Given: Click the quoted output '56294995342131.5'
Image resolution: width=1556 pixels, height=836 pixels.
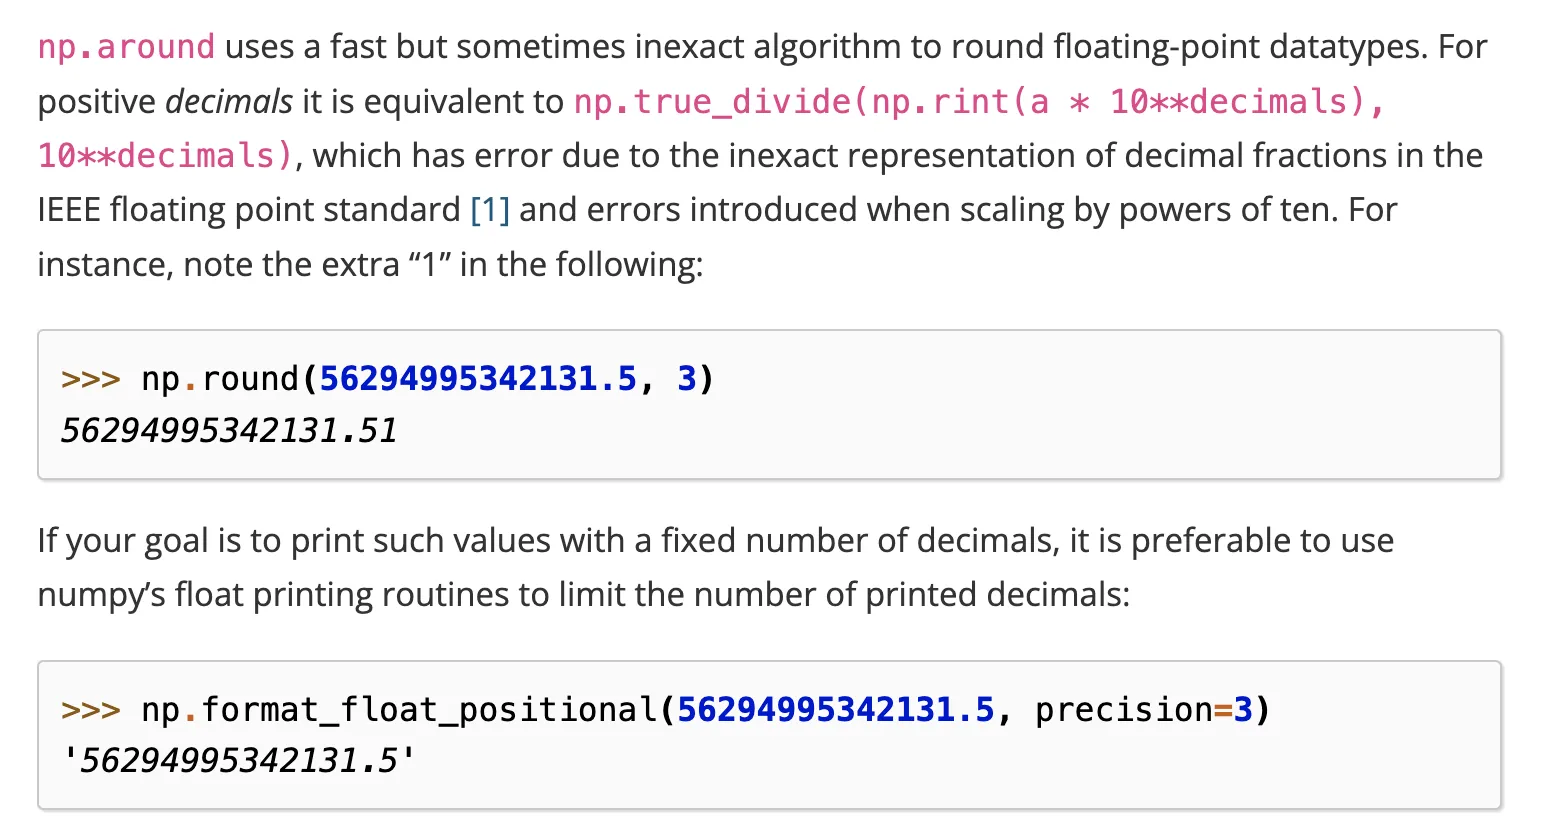Looking at the screenshot, I should click(x=238, y=761).
